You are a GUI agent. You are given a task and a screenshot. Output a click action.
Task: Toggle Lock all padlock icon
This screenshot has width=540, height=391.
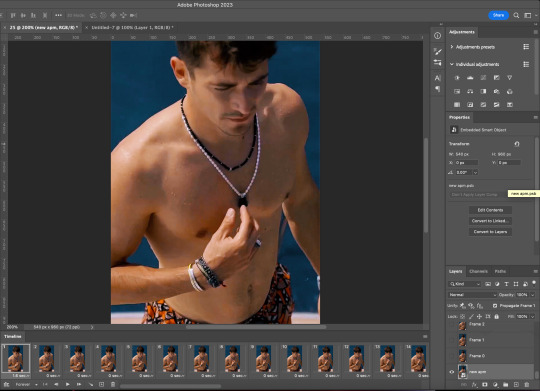point(496,316)
